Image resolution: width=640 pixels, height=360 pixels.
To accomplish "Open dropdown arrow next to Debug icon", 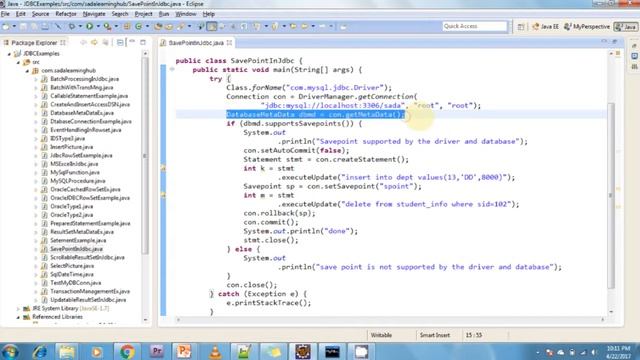I will (80, 27).
